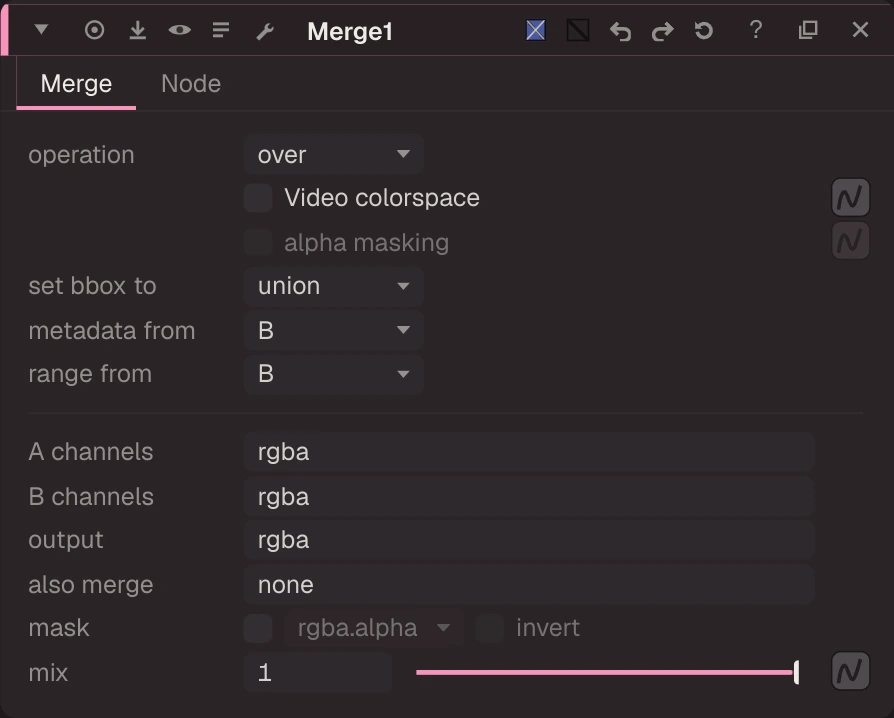Click the Merge1 node name field
Viewport: 894px width, 718px height.
click(350, 31)
